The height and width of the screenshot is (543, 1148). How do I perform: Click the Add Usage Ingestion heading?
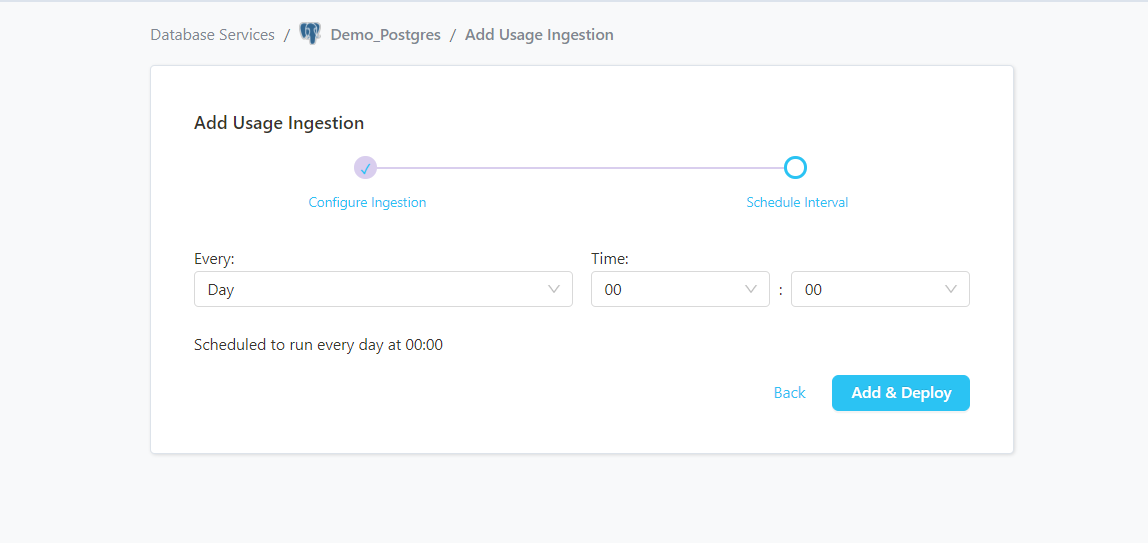(279, 123)
